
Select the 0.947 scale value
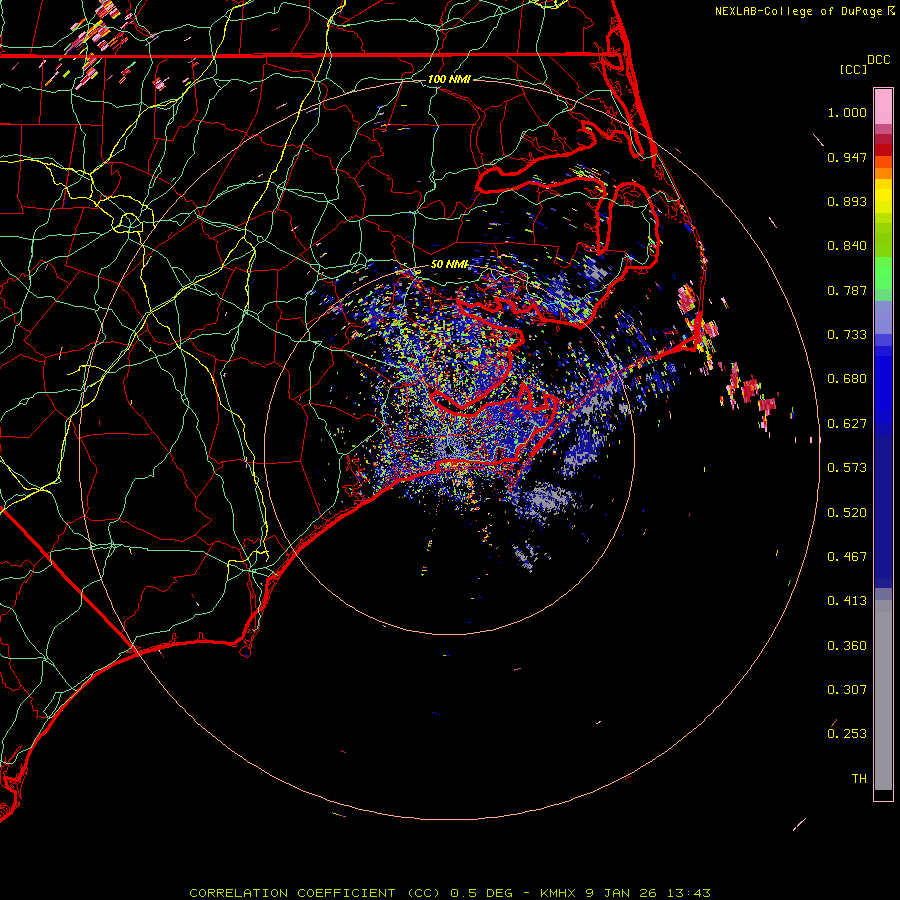[x=846, y=158]
